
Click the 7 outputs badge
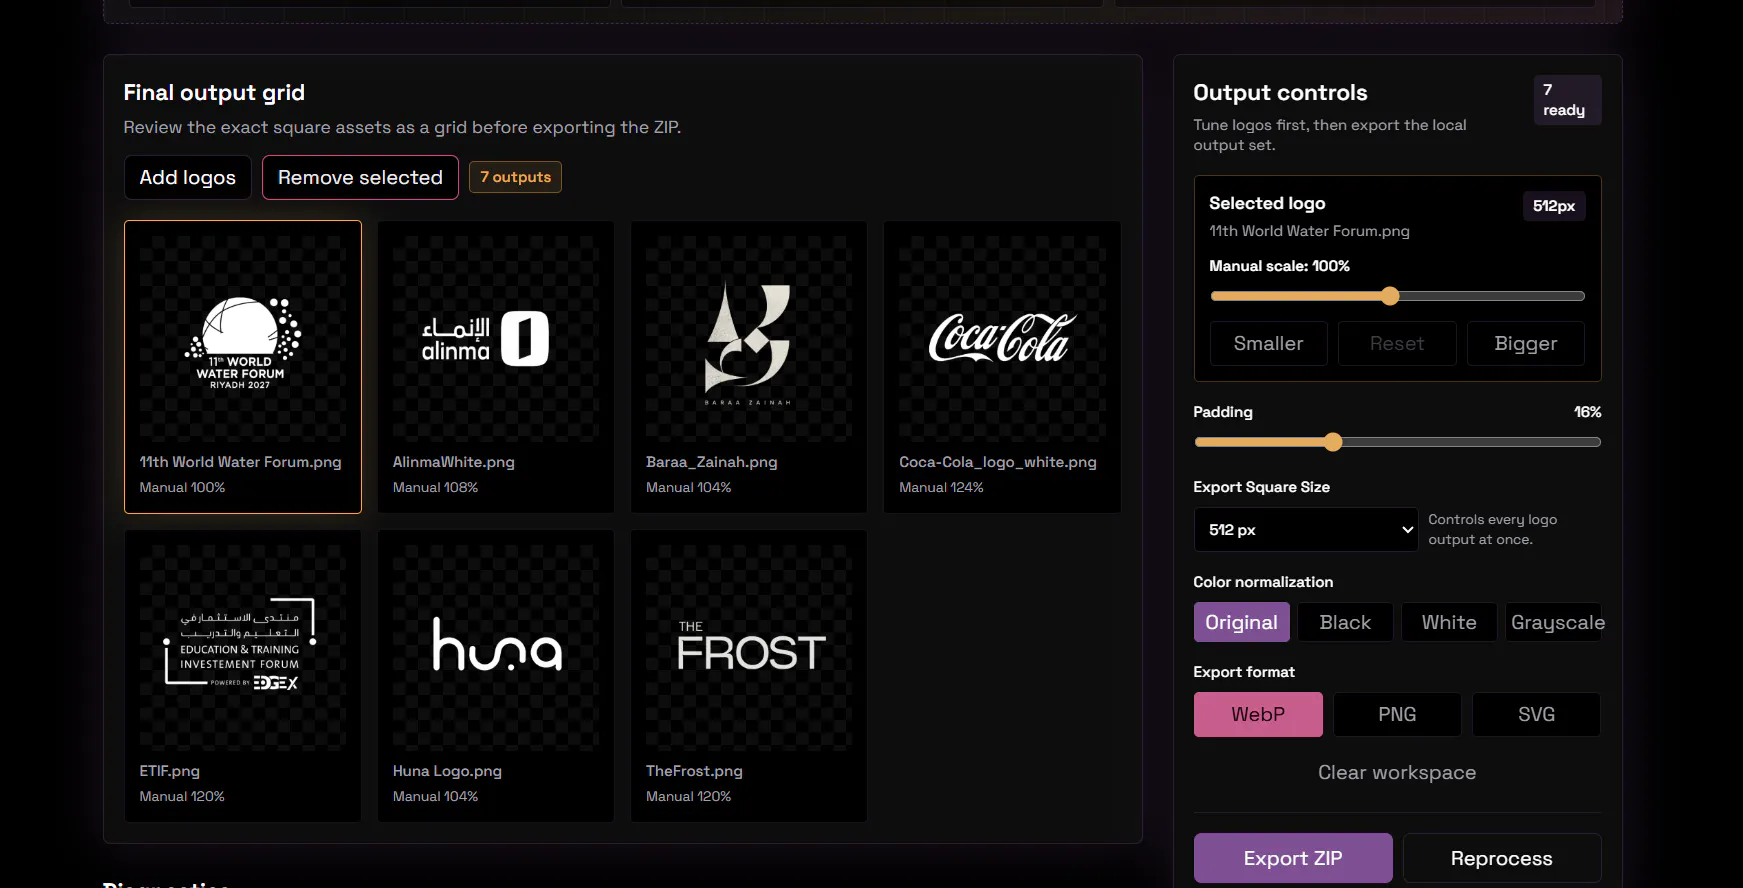tap(515, 177)
